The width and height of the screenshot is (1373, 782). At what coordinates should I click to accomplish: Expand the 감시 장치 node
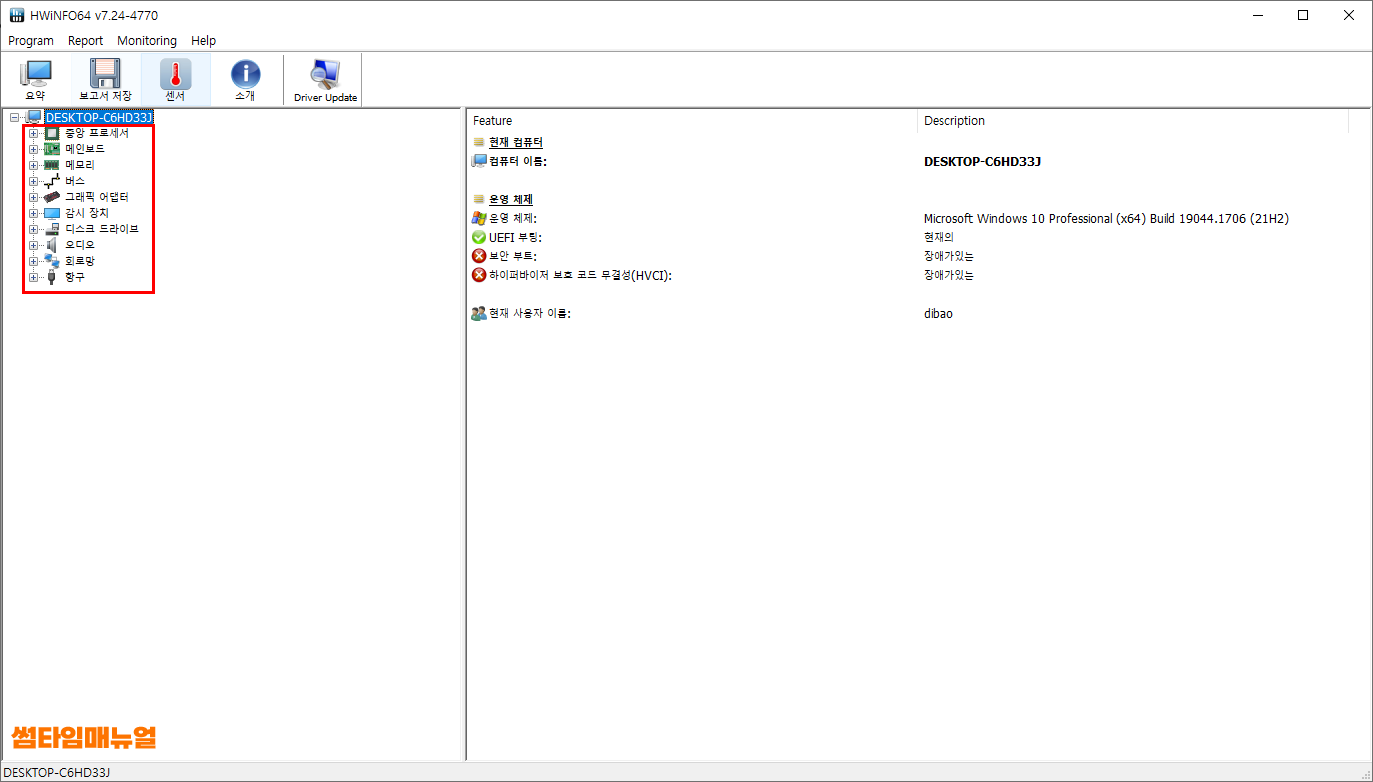33,213
